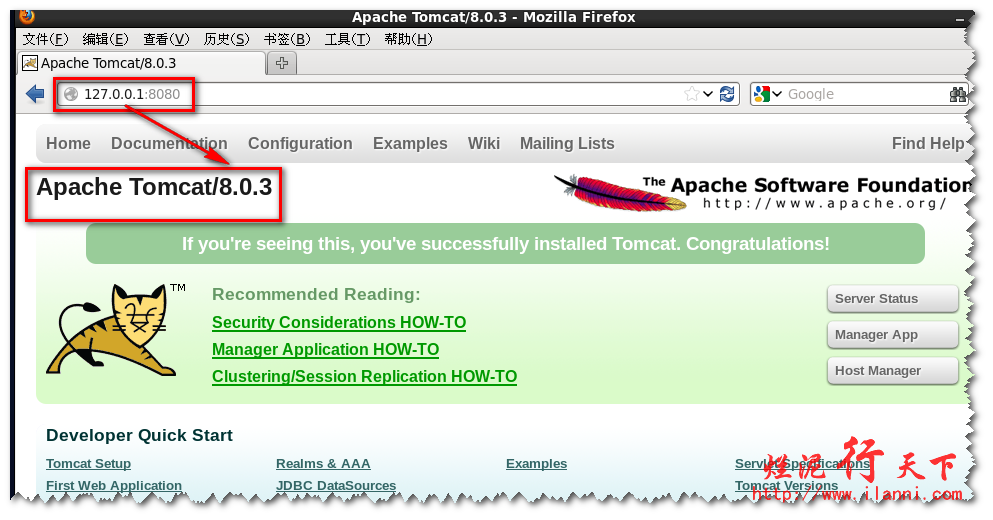
Task: Click the site identity globe icon
Action: point(70,94)
